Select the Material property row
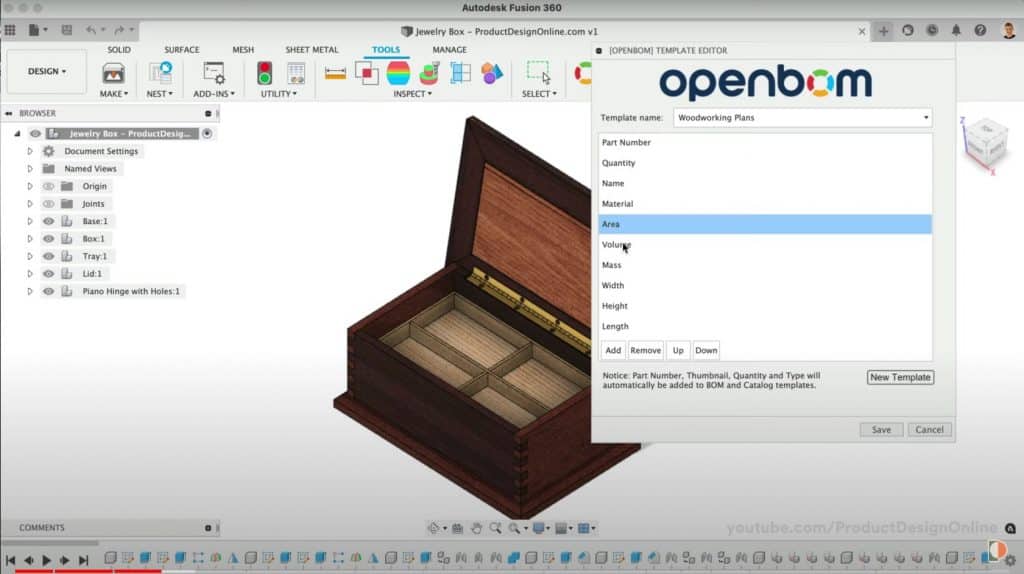The image size is (1024, 574). point(765,204)
